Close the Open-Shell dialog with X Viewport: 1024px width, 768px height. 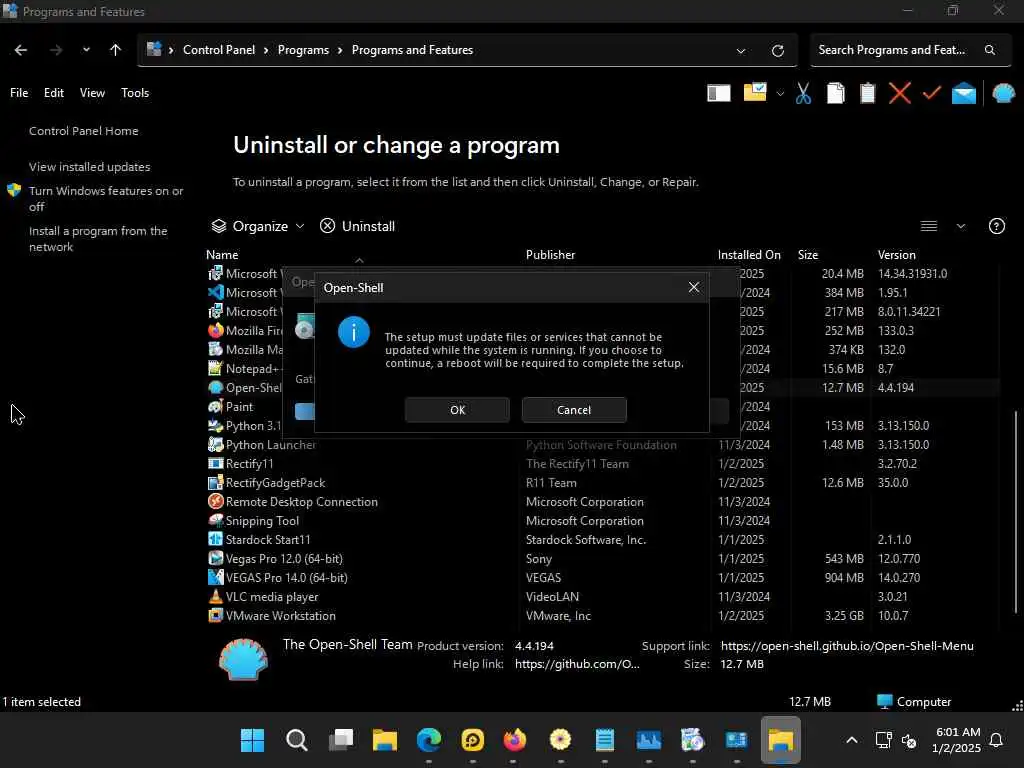(694, 287)
